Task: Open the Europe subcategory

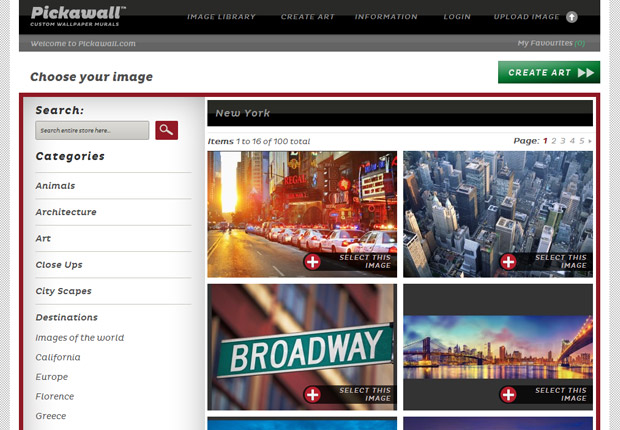Action: pos(51,377)
